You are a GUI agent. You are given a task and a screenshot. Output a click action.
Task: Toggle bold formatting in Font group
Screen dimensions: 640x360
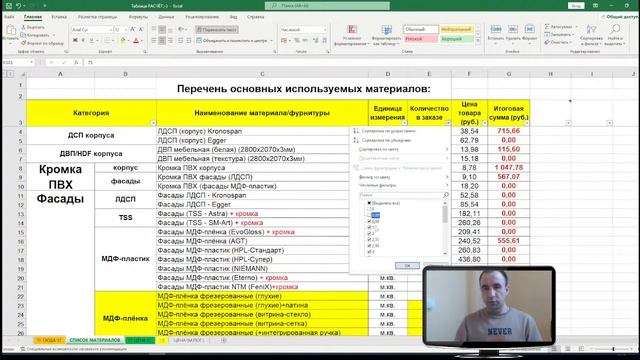click(x=75, y=40)
